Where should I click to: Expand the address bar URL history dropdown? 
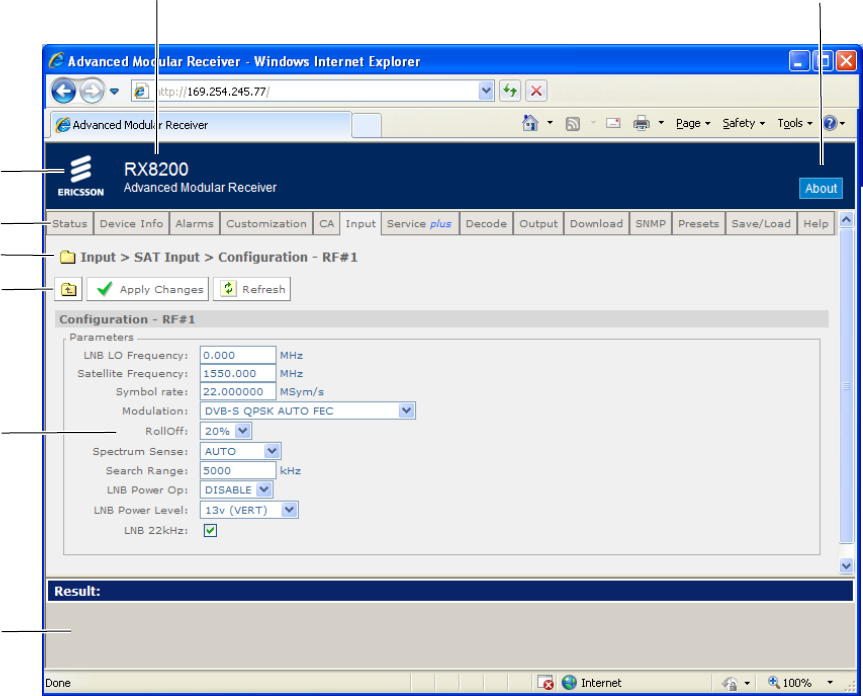(x=486, y=91)
